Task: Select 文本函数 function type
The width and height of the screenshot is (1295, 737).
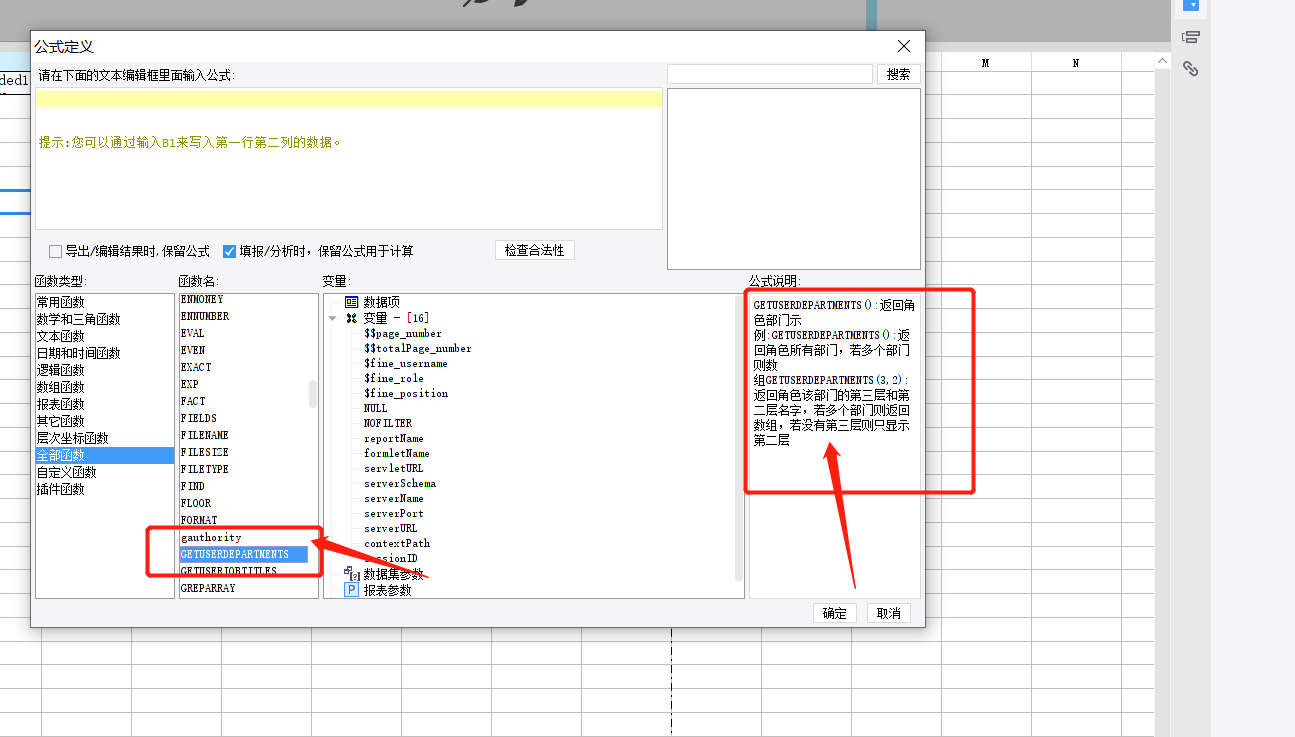Action: coord(105,336)
